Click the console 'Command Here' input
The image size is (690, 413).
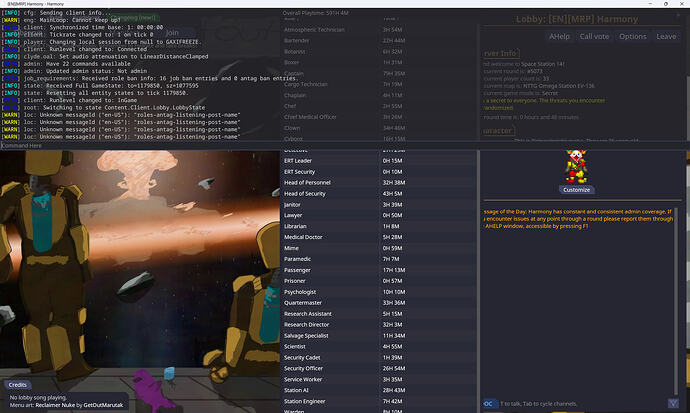tap(345, 145)
